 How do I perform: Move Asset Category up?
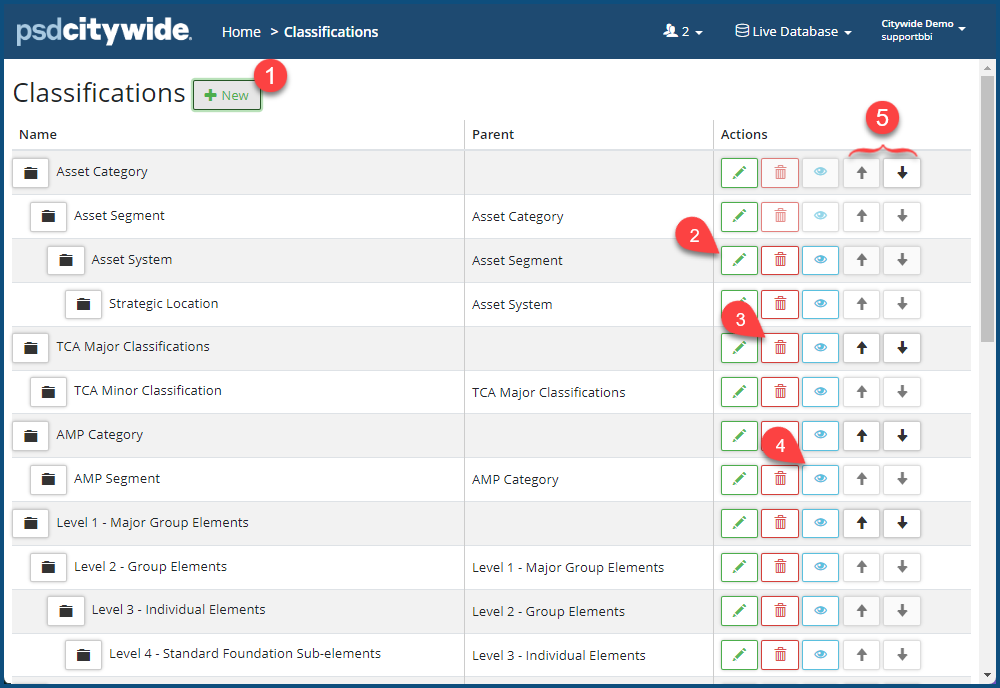(862, 173)
